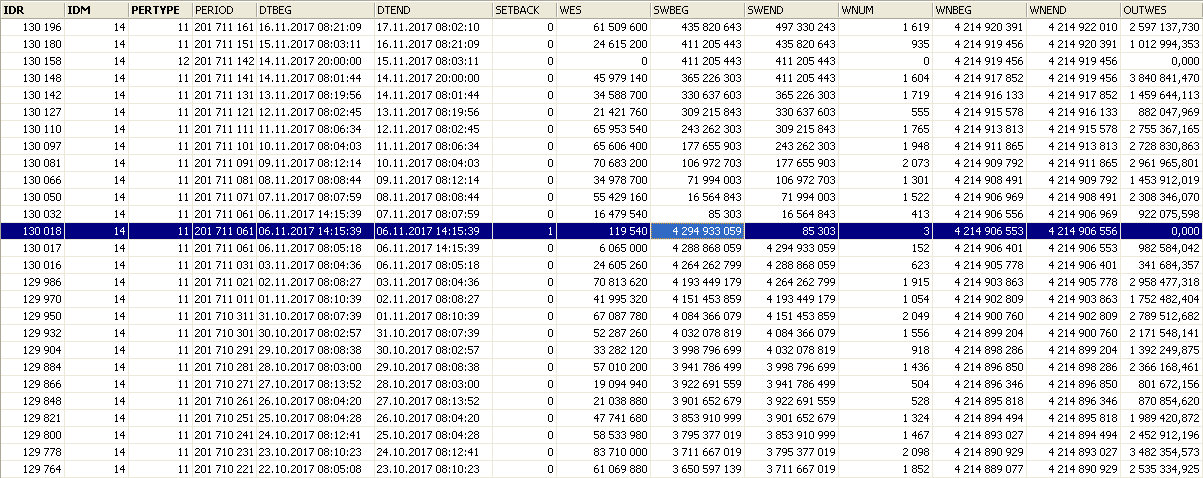Click DTBEG cell 14.11.2017 20:00:00
The height and width of the screenshot is (478, 1203).
(x=314, y=61)
